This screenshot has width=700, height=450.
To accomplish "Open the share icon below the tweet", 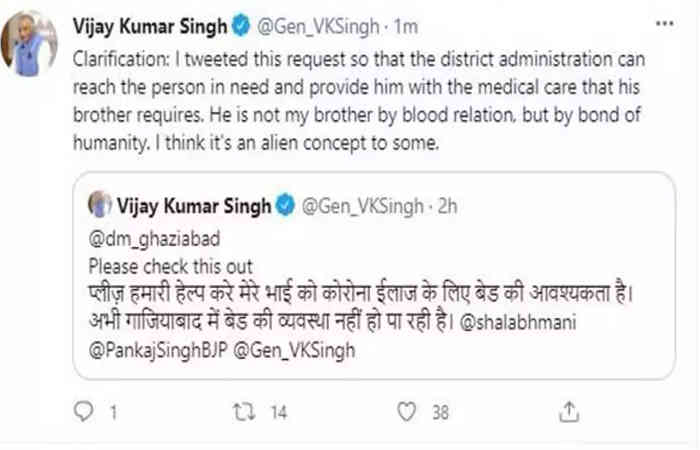I will coord(570,411).
